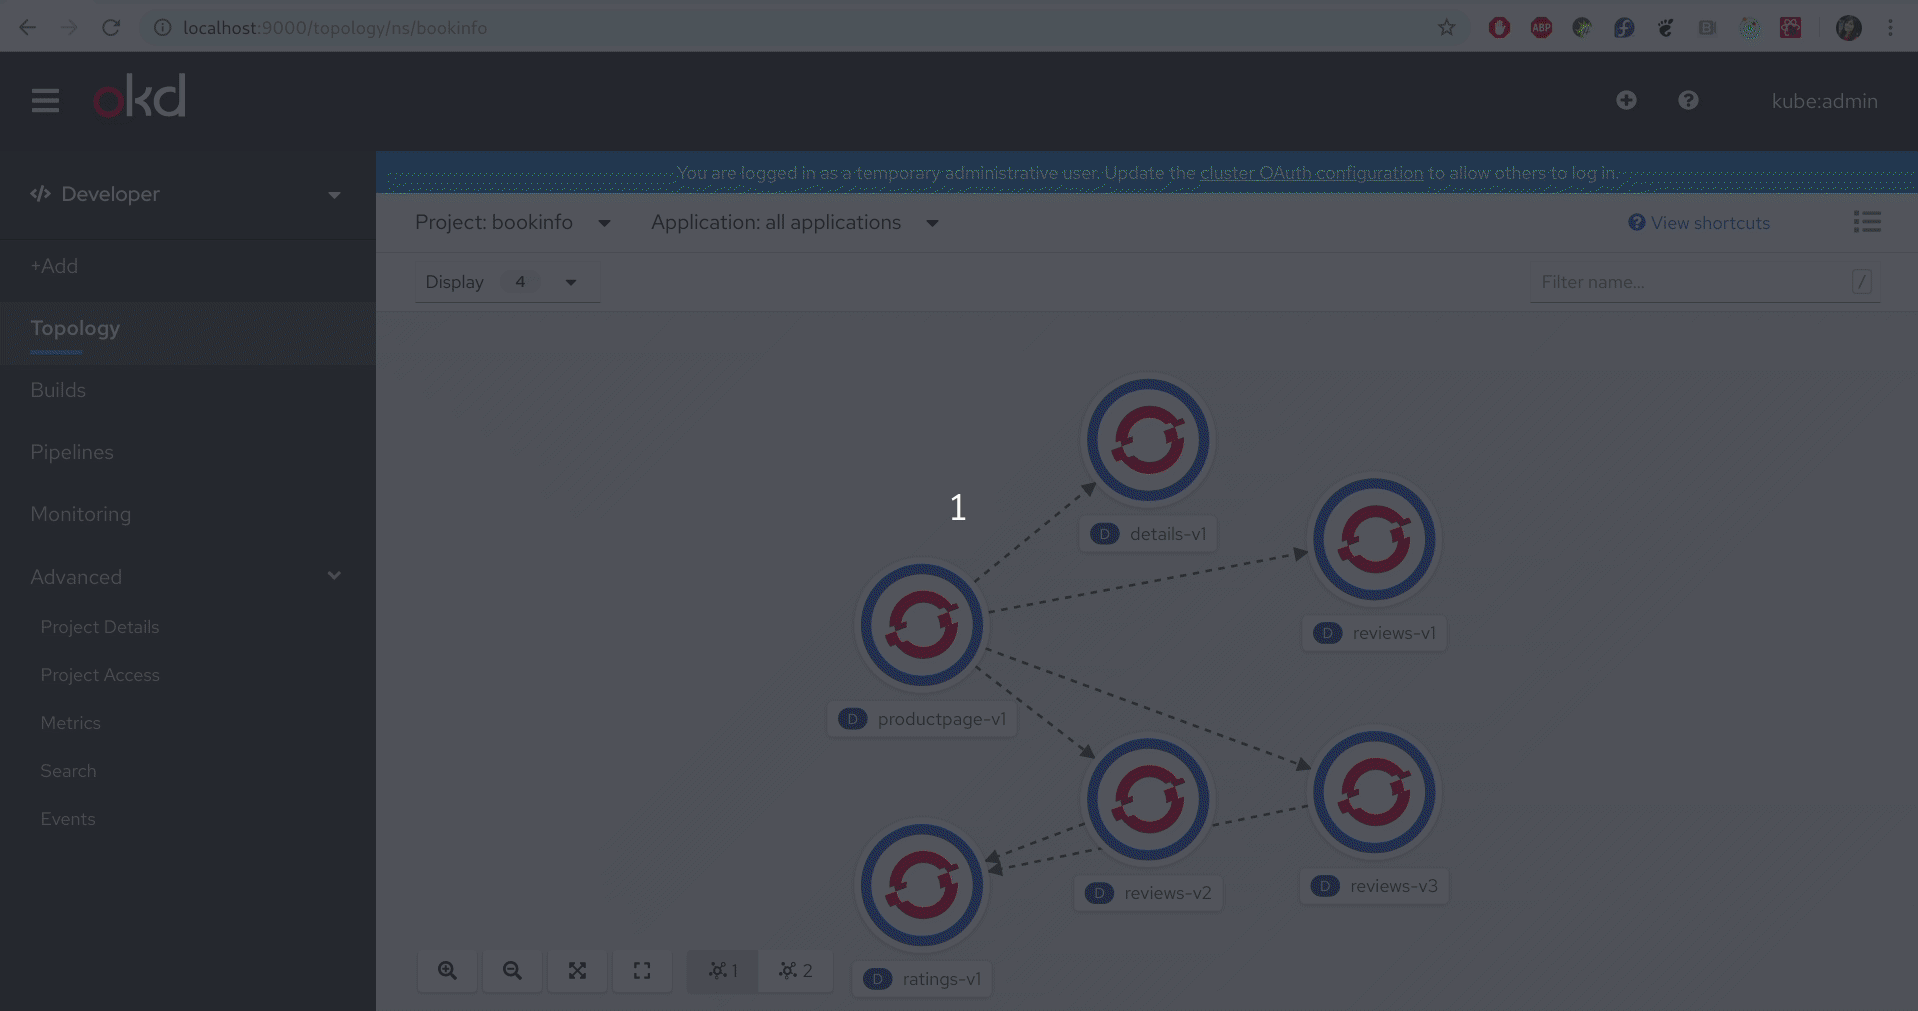
Task: Select the reviews-v3 node circle
Action: [x=1374, y=792]
